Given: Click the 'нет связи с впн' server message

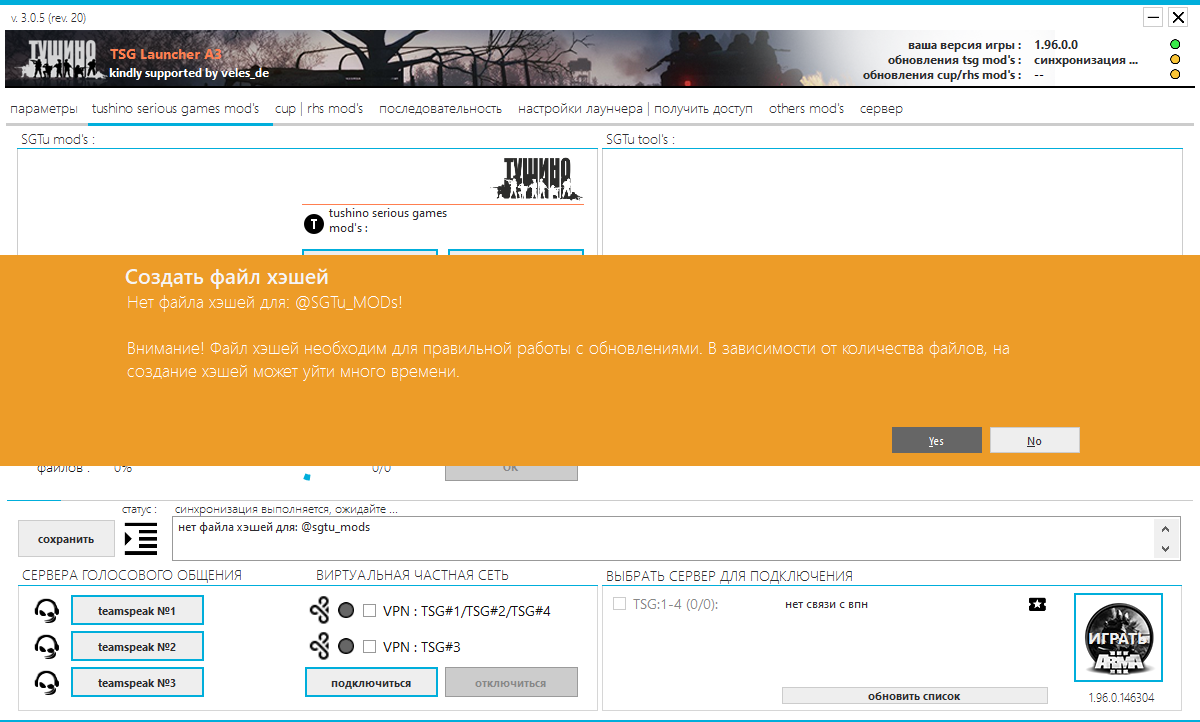Looking at the screenshot, I should tap(826, 604).
